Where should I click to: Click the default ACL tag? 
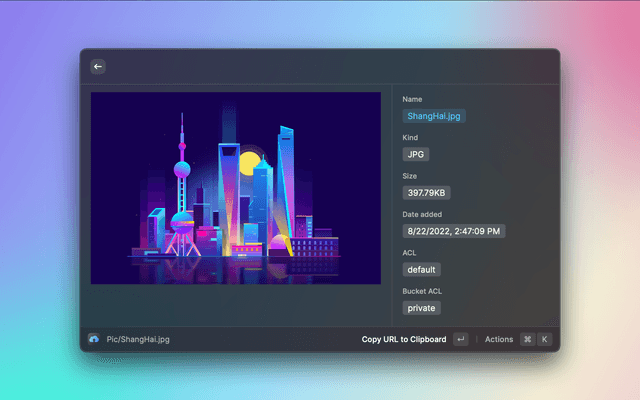(x=421, y=269)
